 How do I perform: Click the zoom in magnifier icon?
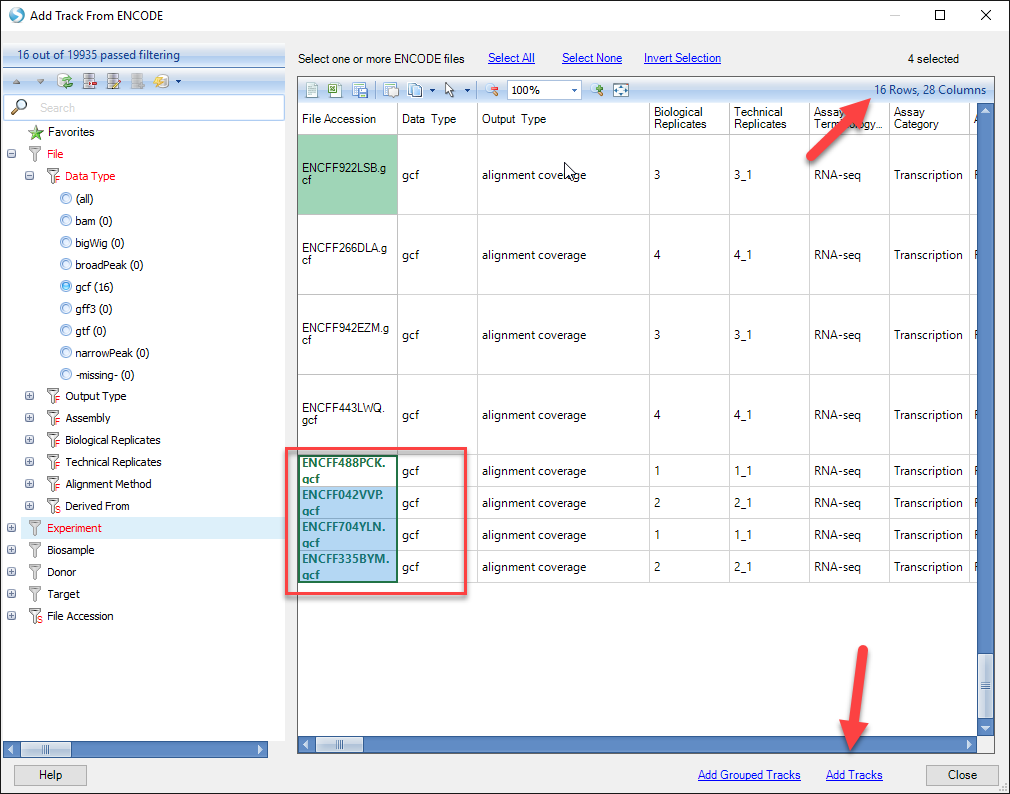point(597,90)
